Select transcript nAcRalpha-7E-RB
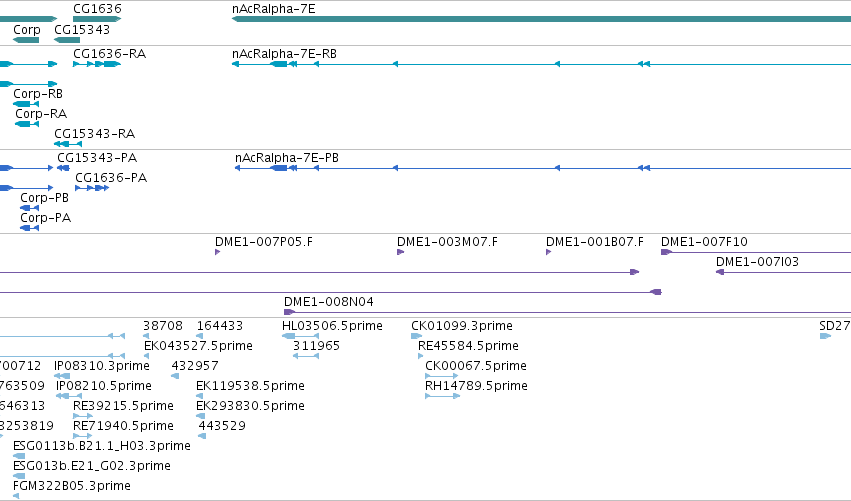 point(284,54)
